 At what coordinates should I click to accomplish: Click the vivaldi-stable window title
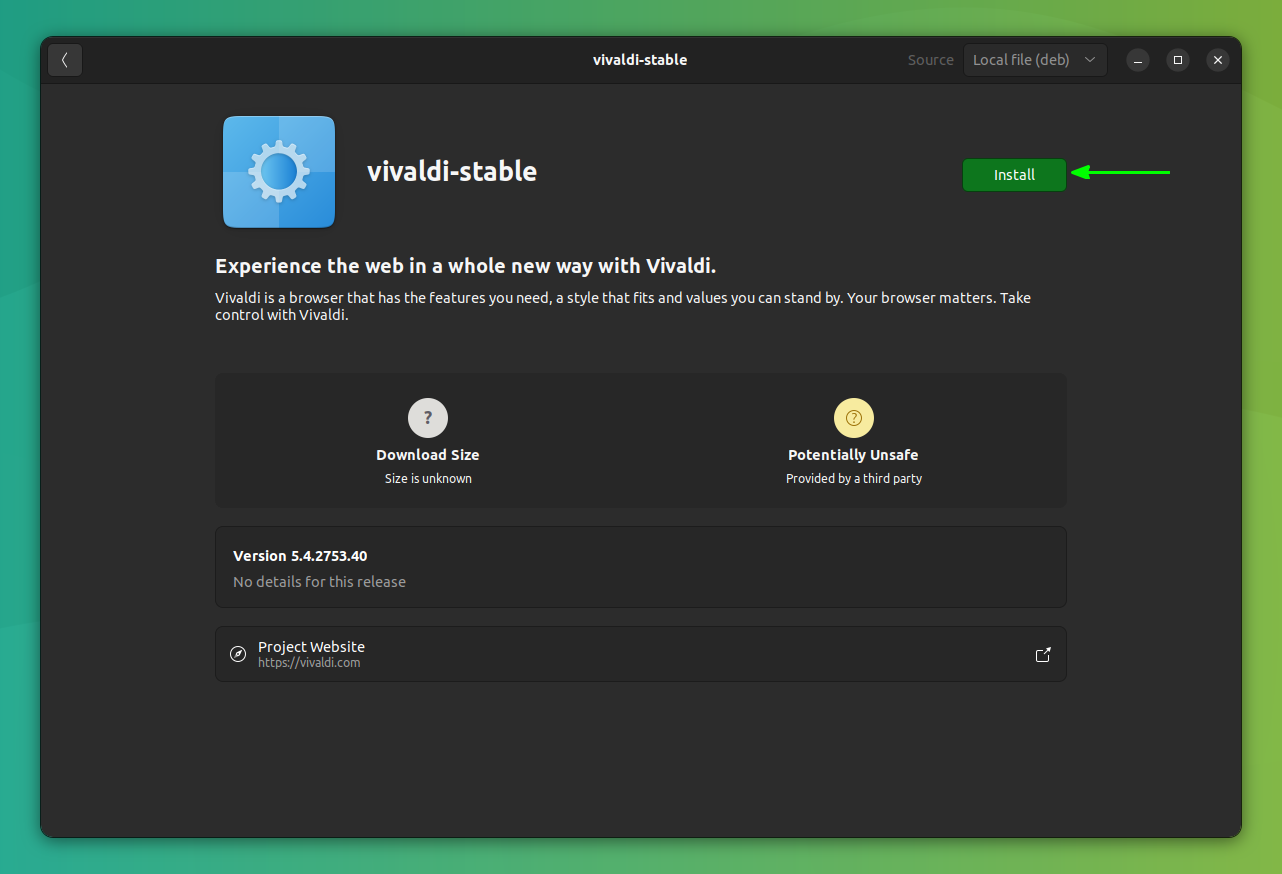pyautogui.click(x=640, y=59)
